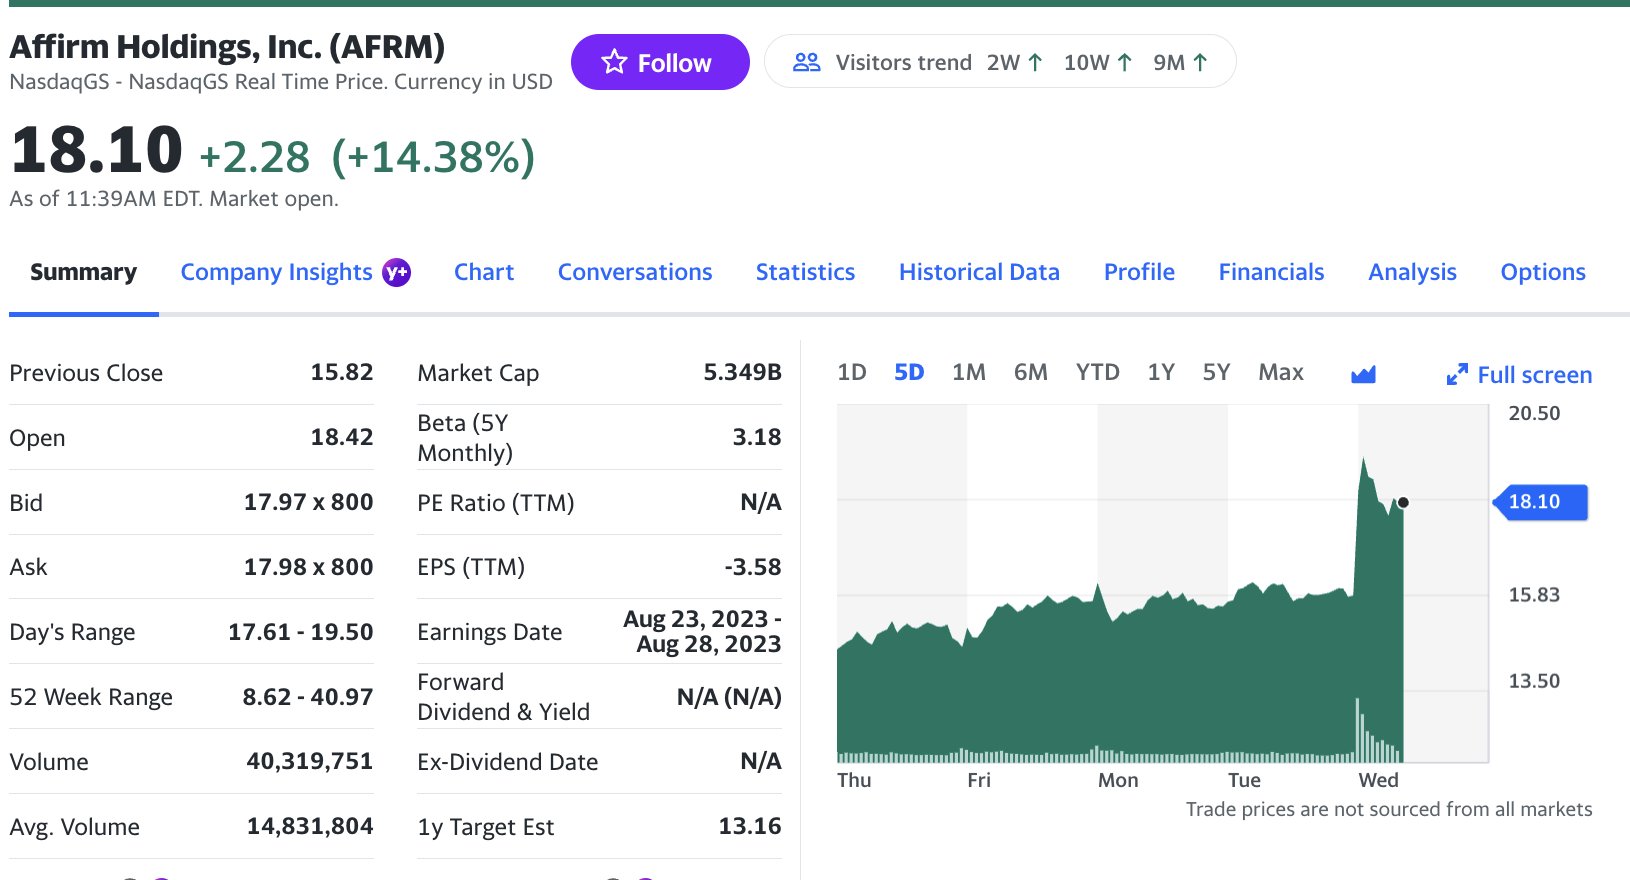Viewport: 1630px width, 880px height.
Task: Go to the Statistics tab
Action: [x=805, y=272]
